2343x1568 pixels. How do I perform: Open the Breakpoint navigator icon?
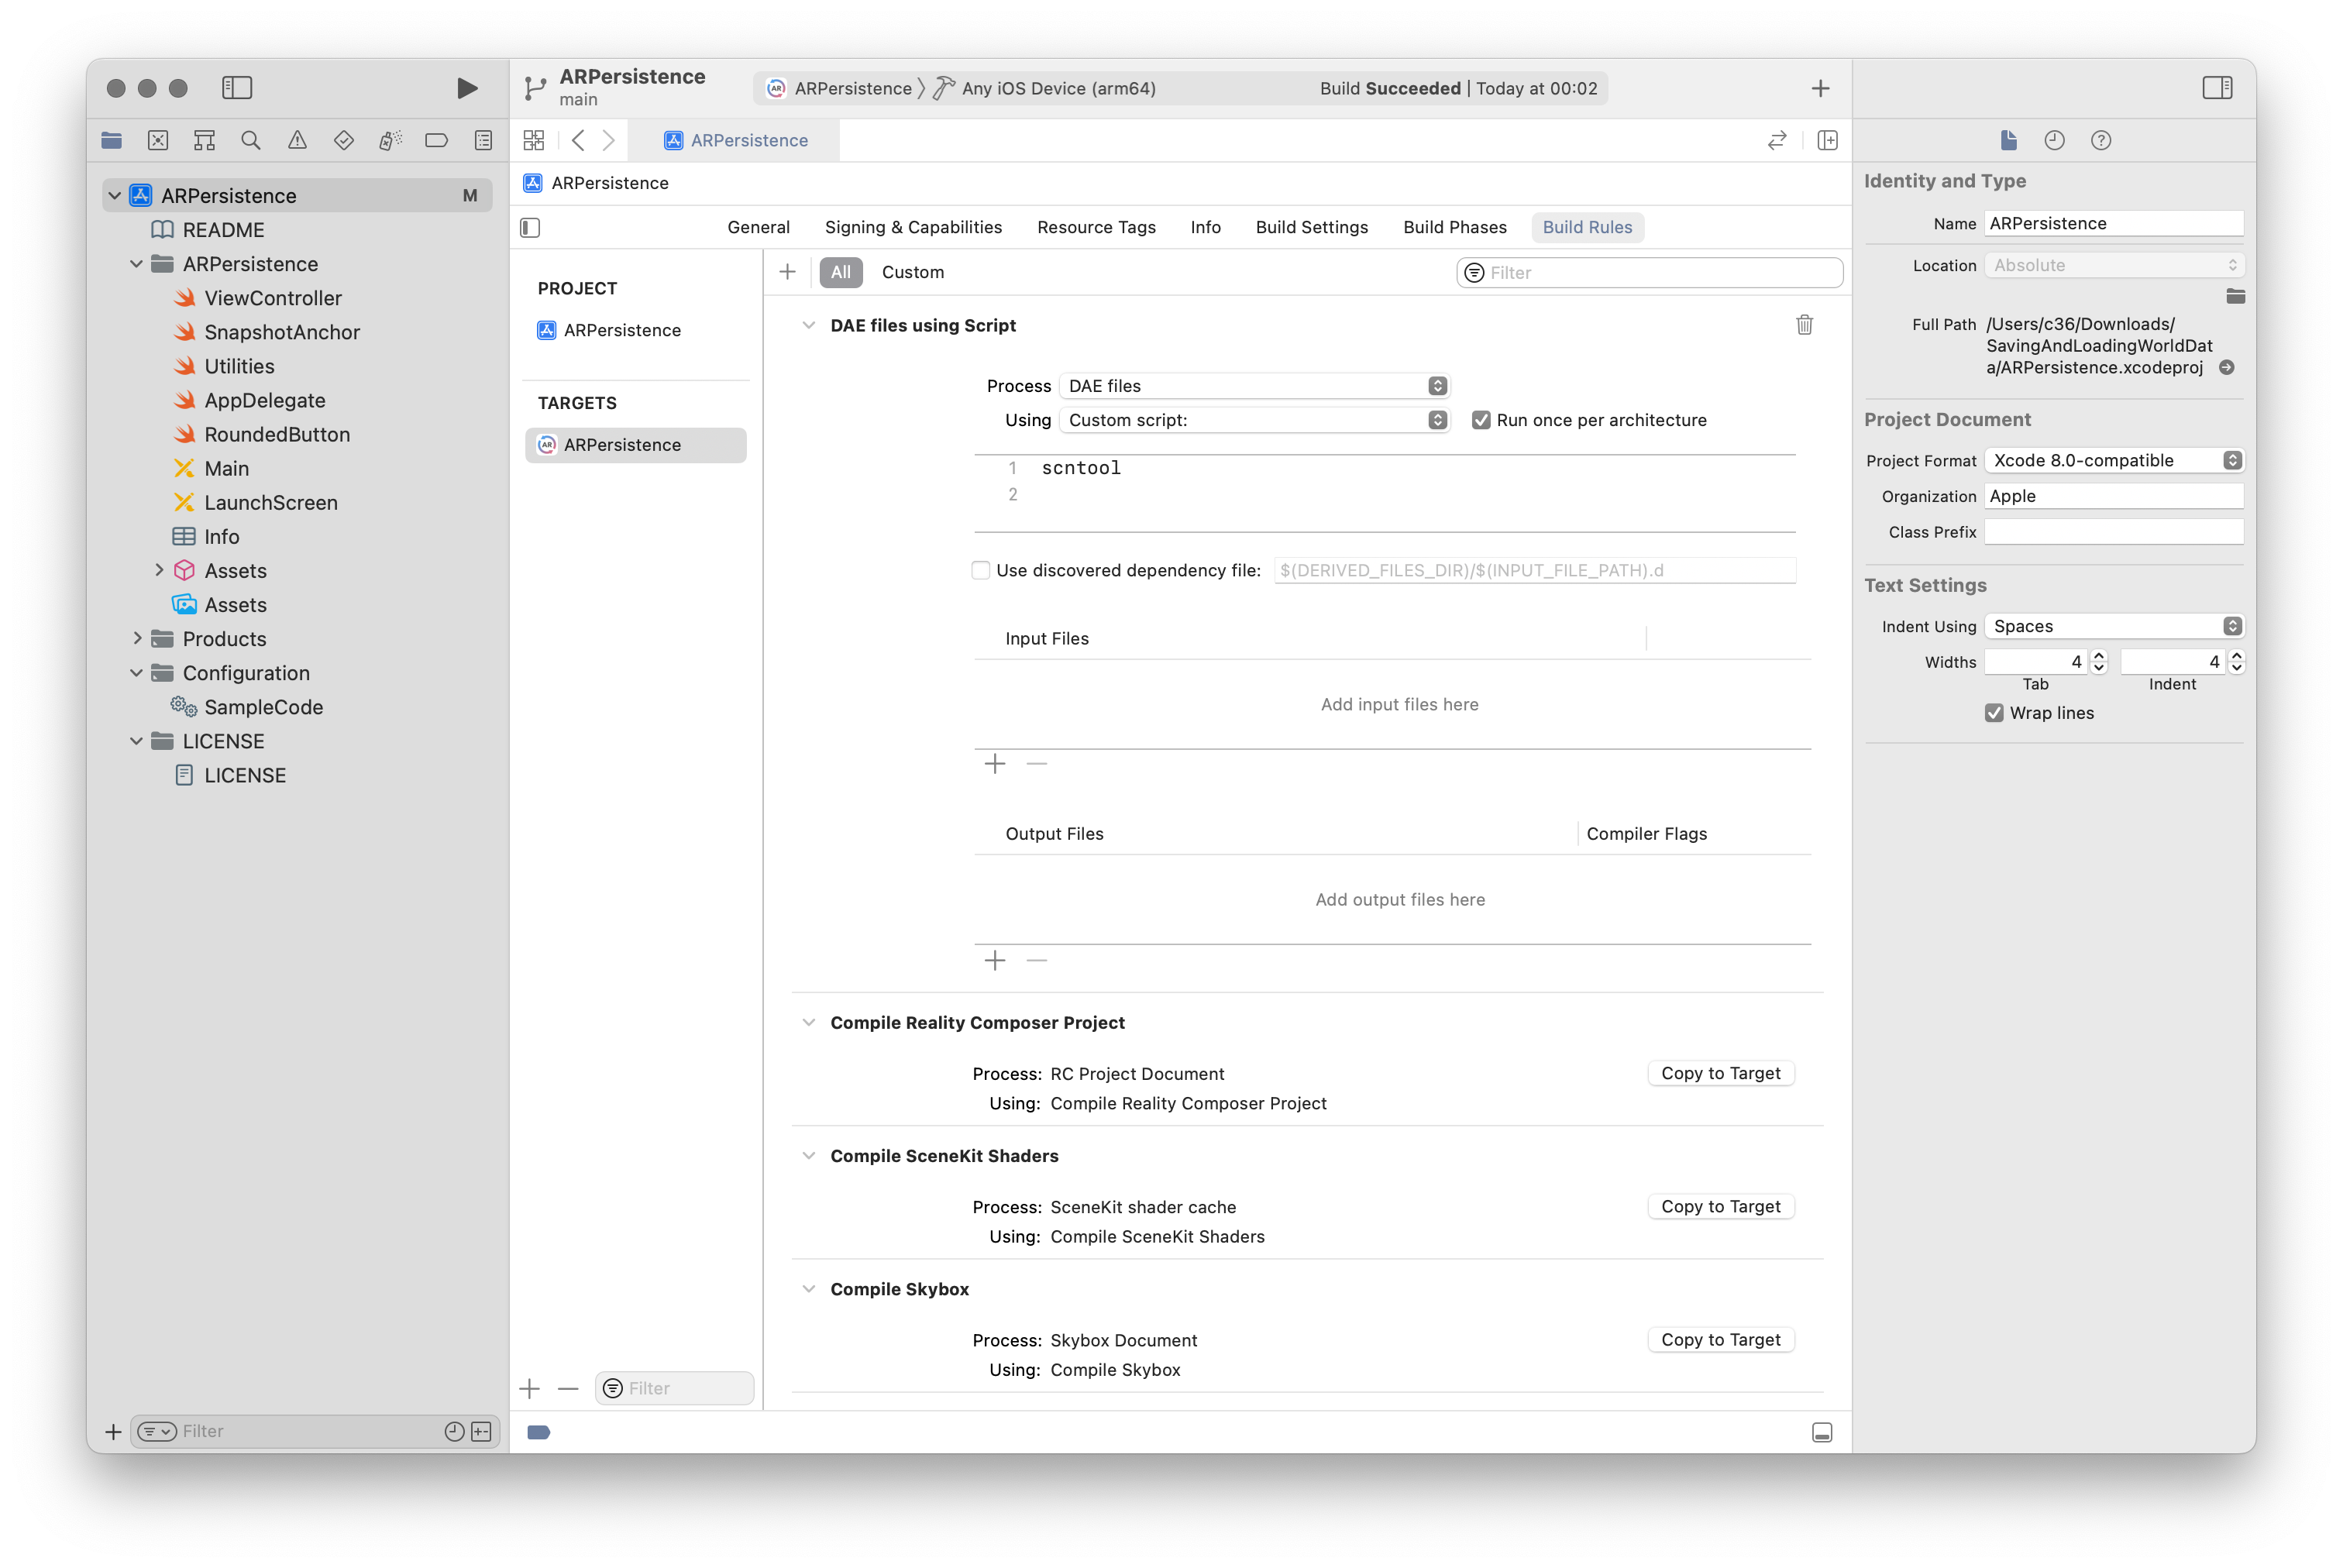tap(436, 140)
